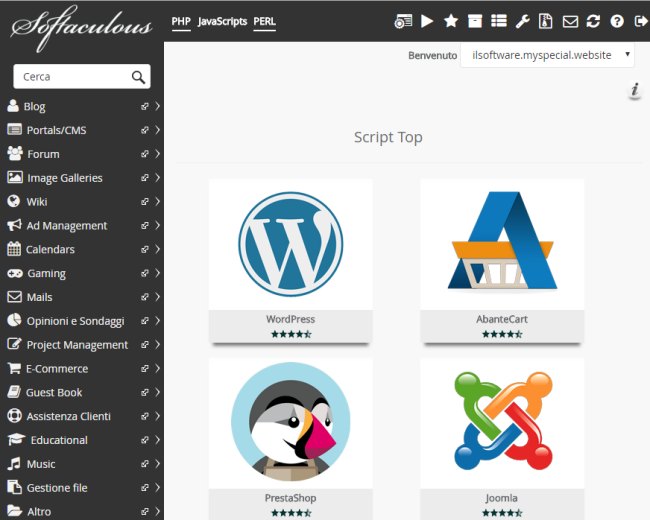Screen dimensions: 650x520
Task: Expand the Guest Book category chevron
Action: tap(158, 392)
